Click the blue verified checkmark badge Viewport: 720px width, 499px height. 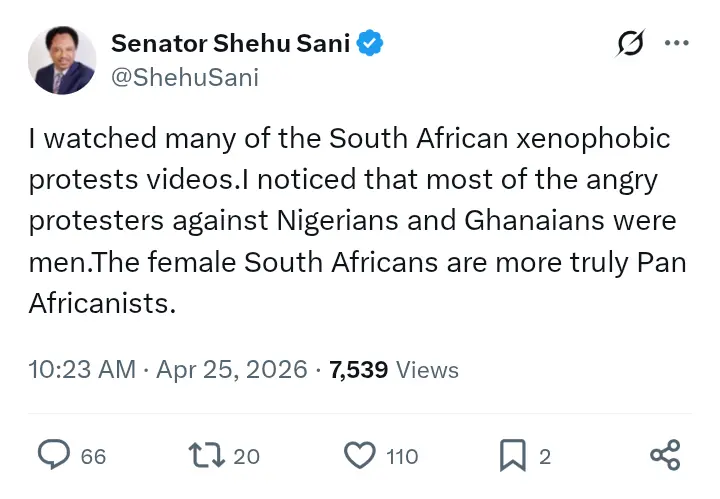pos(372,43)
